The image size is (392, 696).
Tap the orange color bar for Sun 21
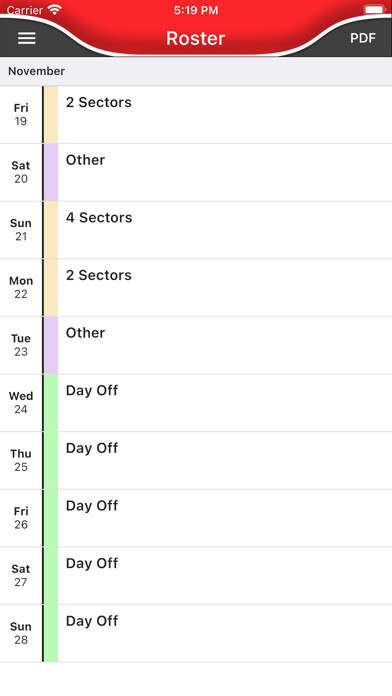51,230
